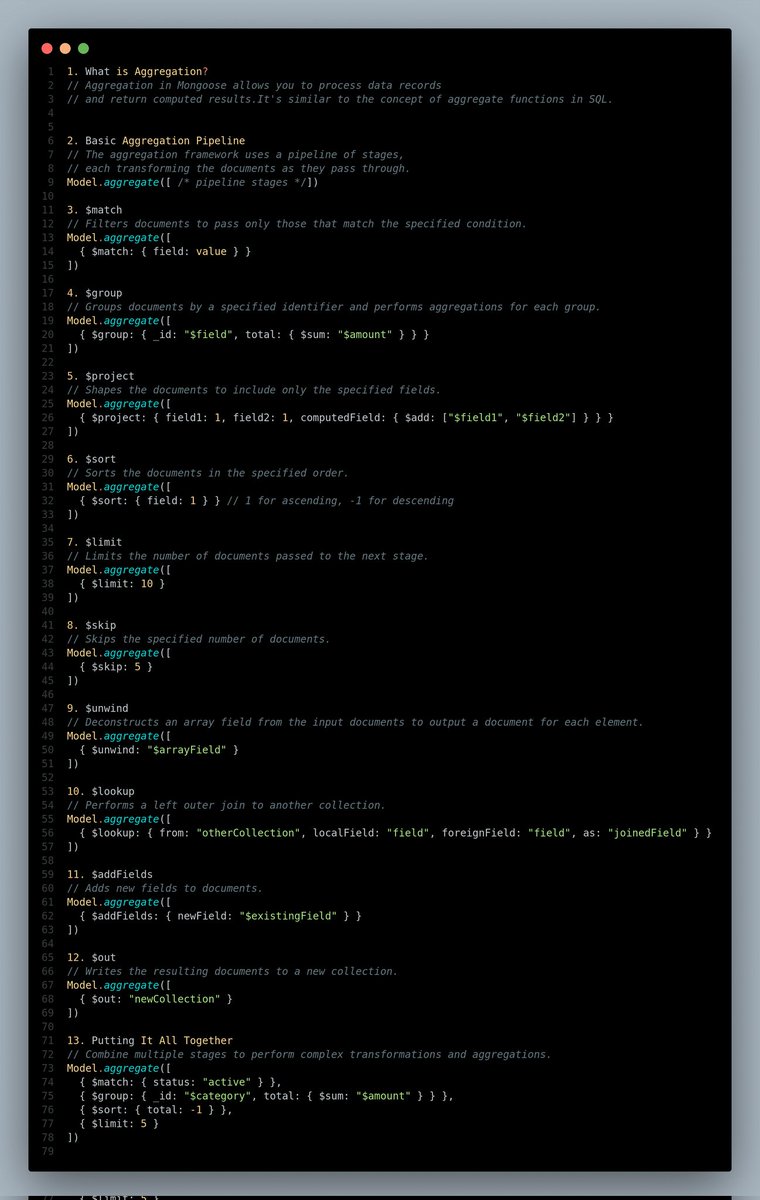
Task: Click the $lookup line with from: "otherCollection"
Action: click(x=395, y=832)
